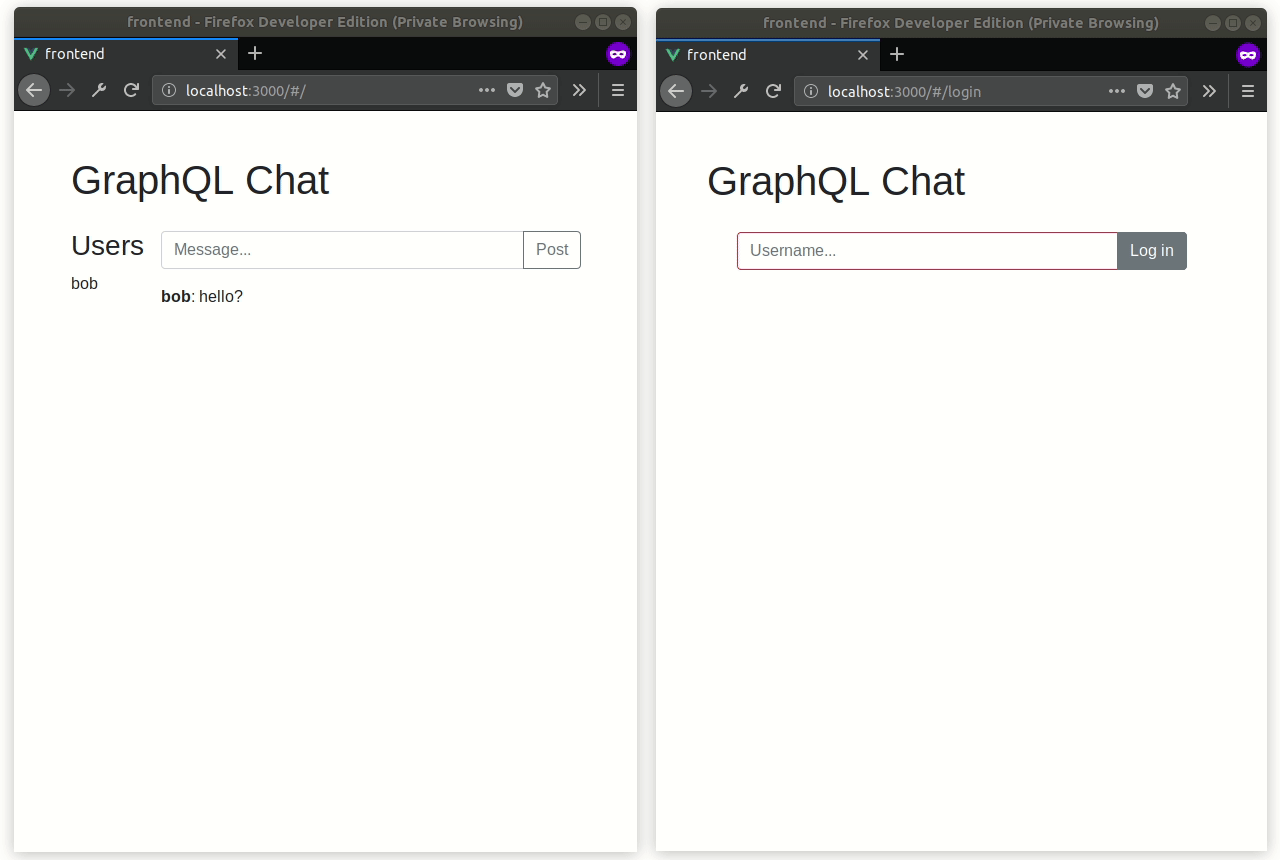Close the frontend tab in left window
This screenshot has height=860, width=1280.
(x=221, y=54)
